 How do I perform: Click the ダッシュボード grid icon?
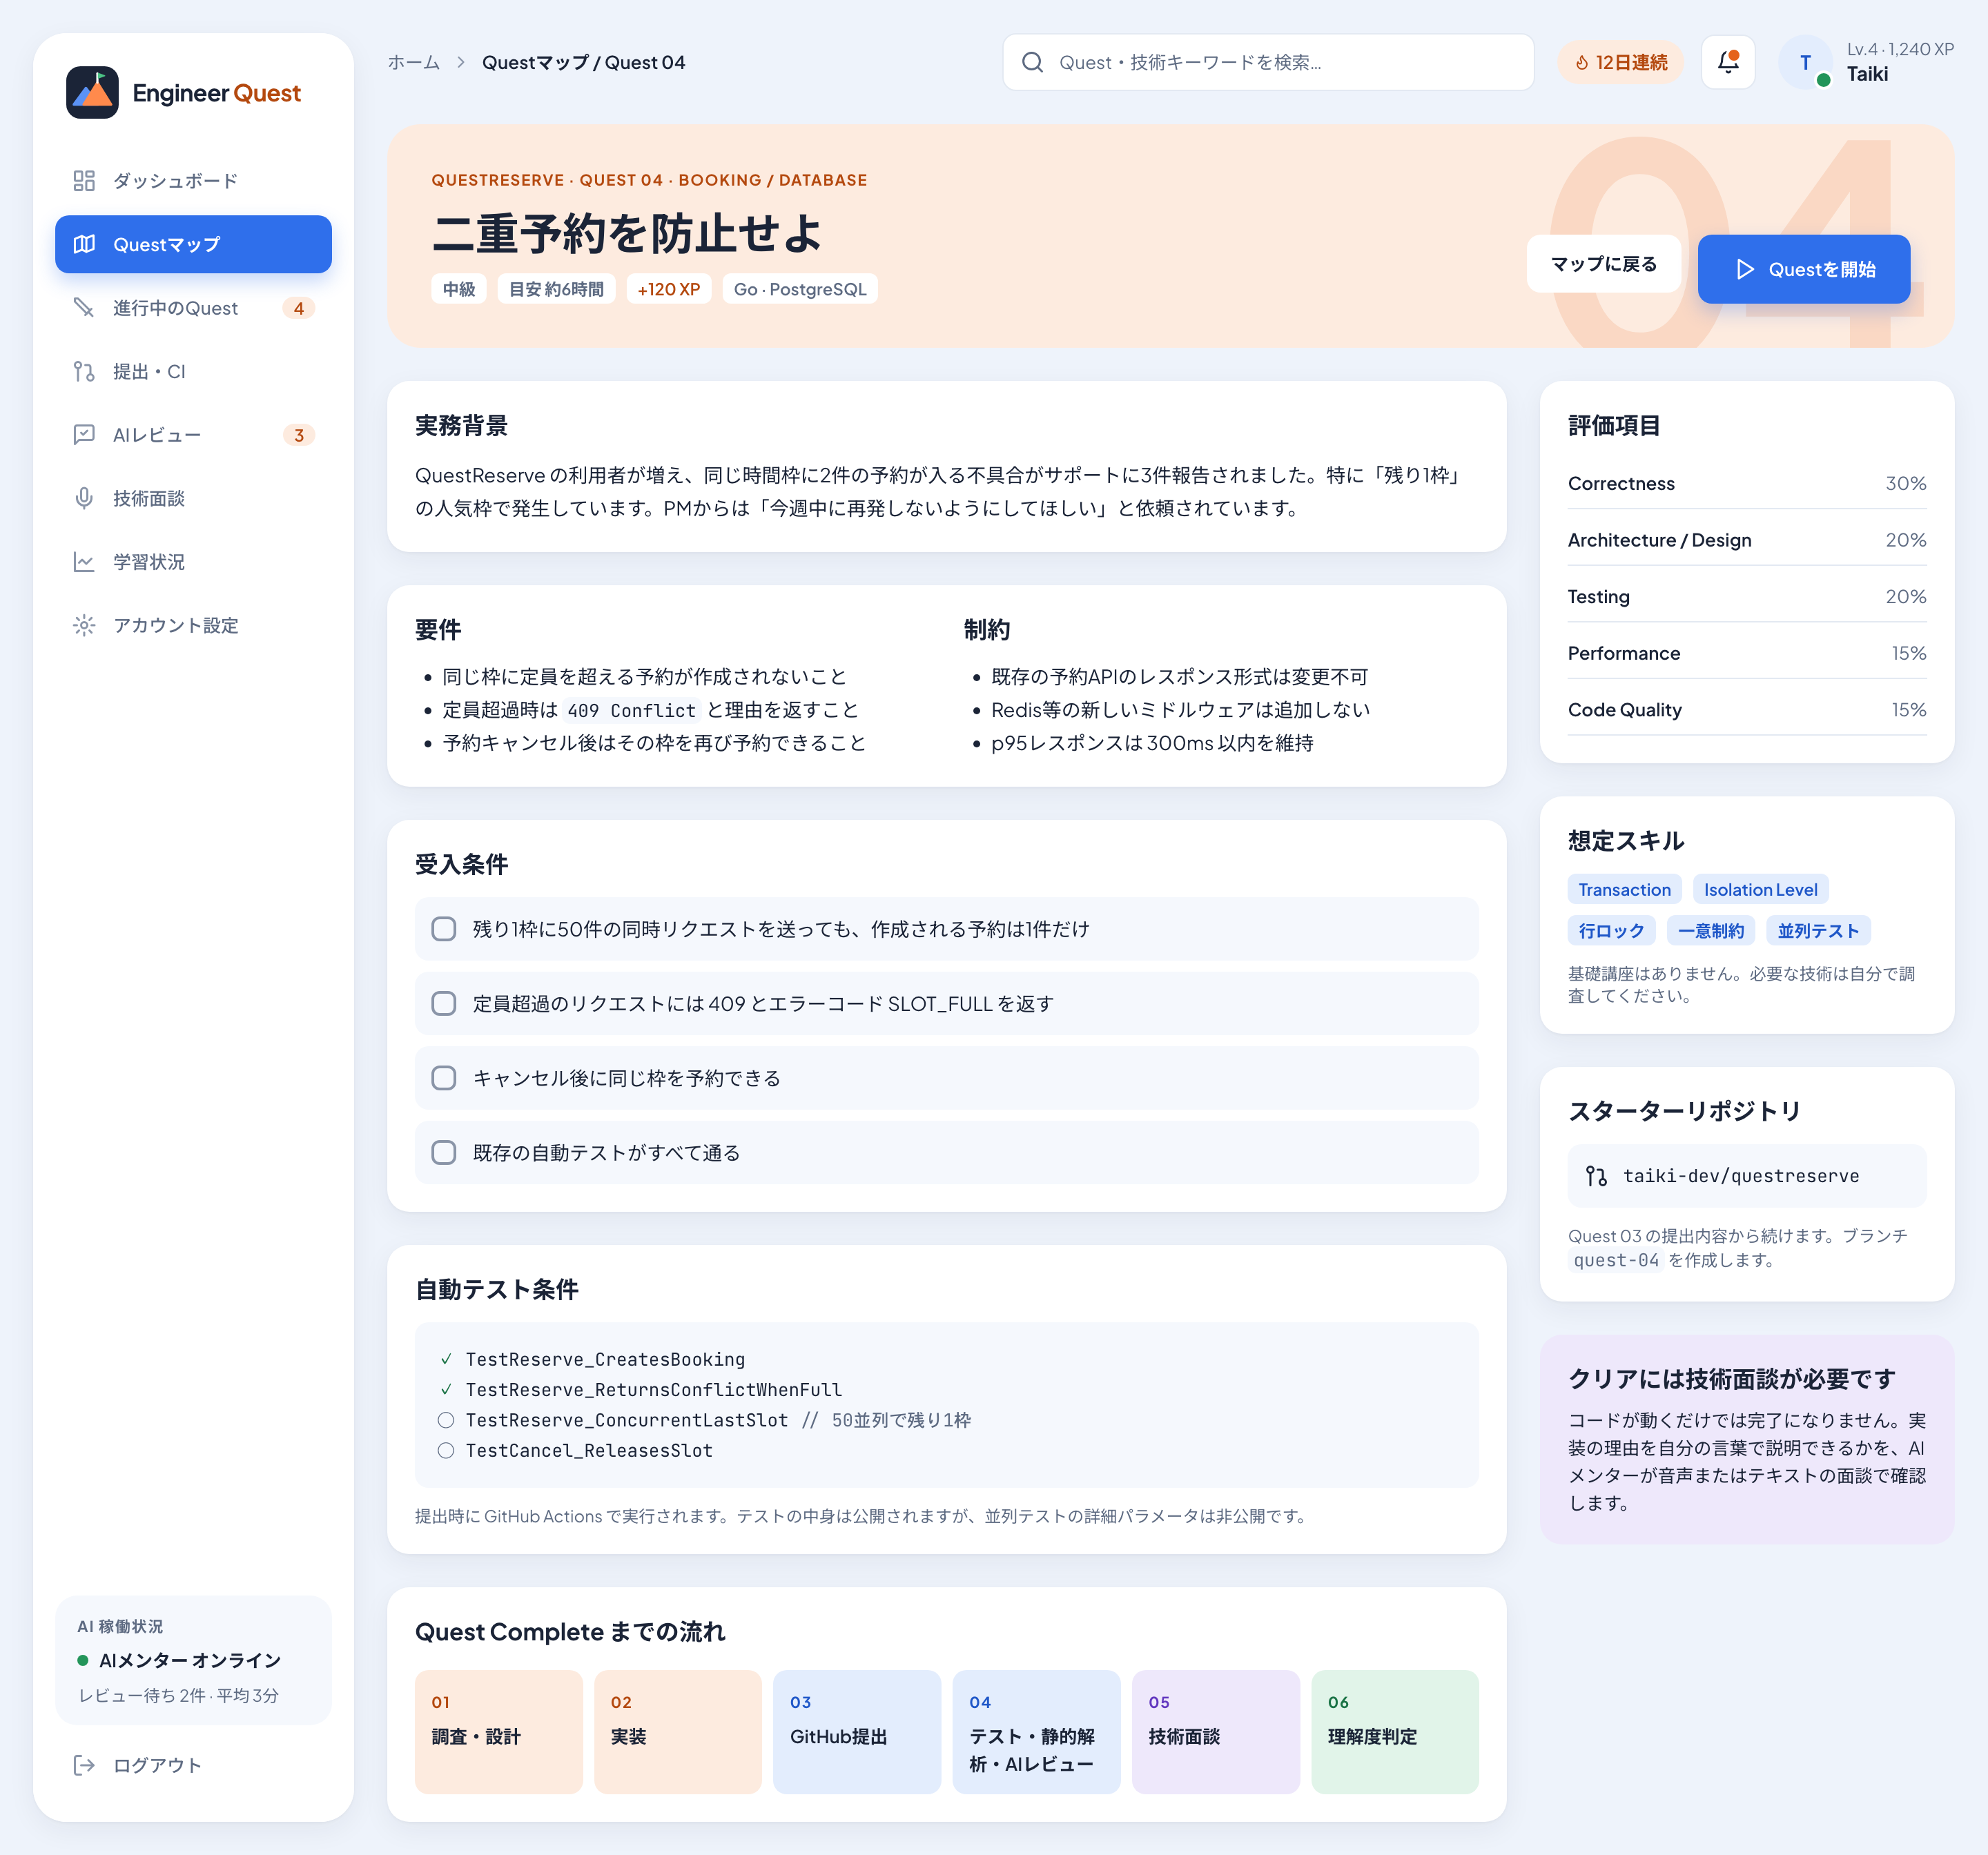[x=84, y=181]
